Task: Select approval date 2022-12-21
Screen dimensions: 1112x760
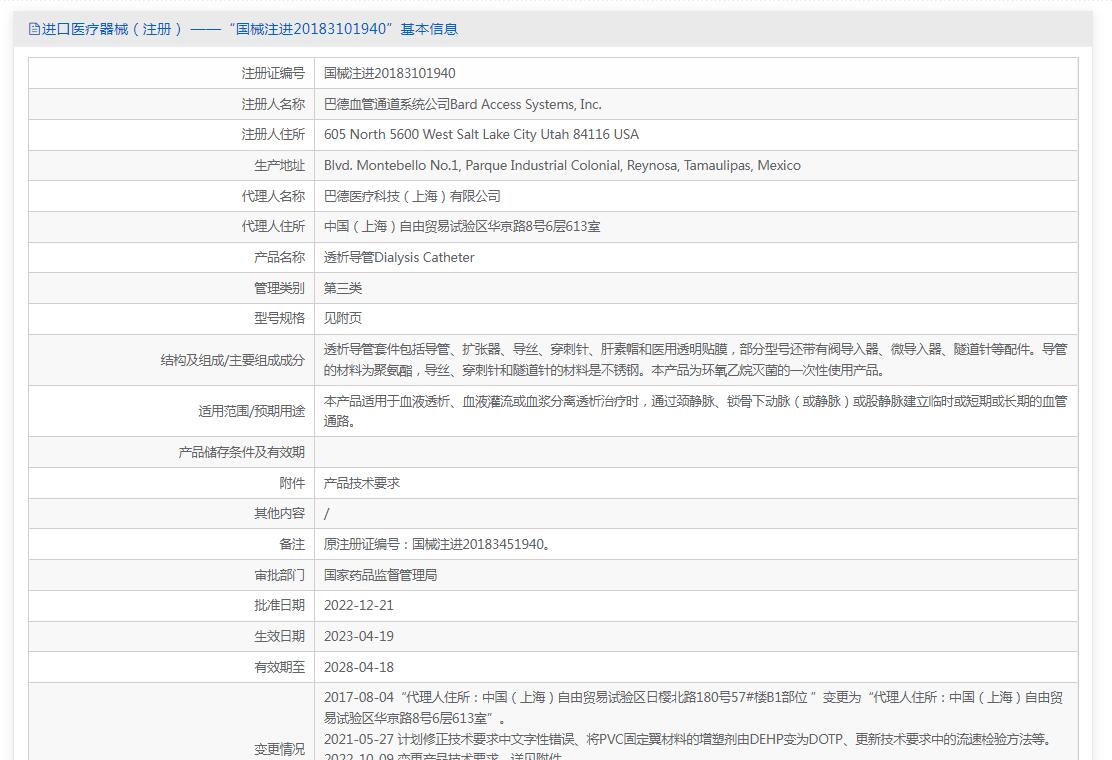Action: tap(358, 605)
